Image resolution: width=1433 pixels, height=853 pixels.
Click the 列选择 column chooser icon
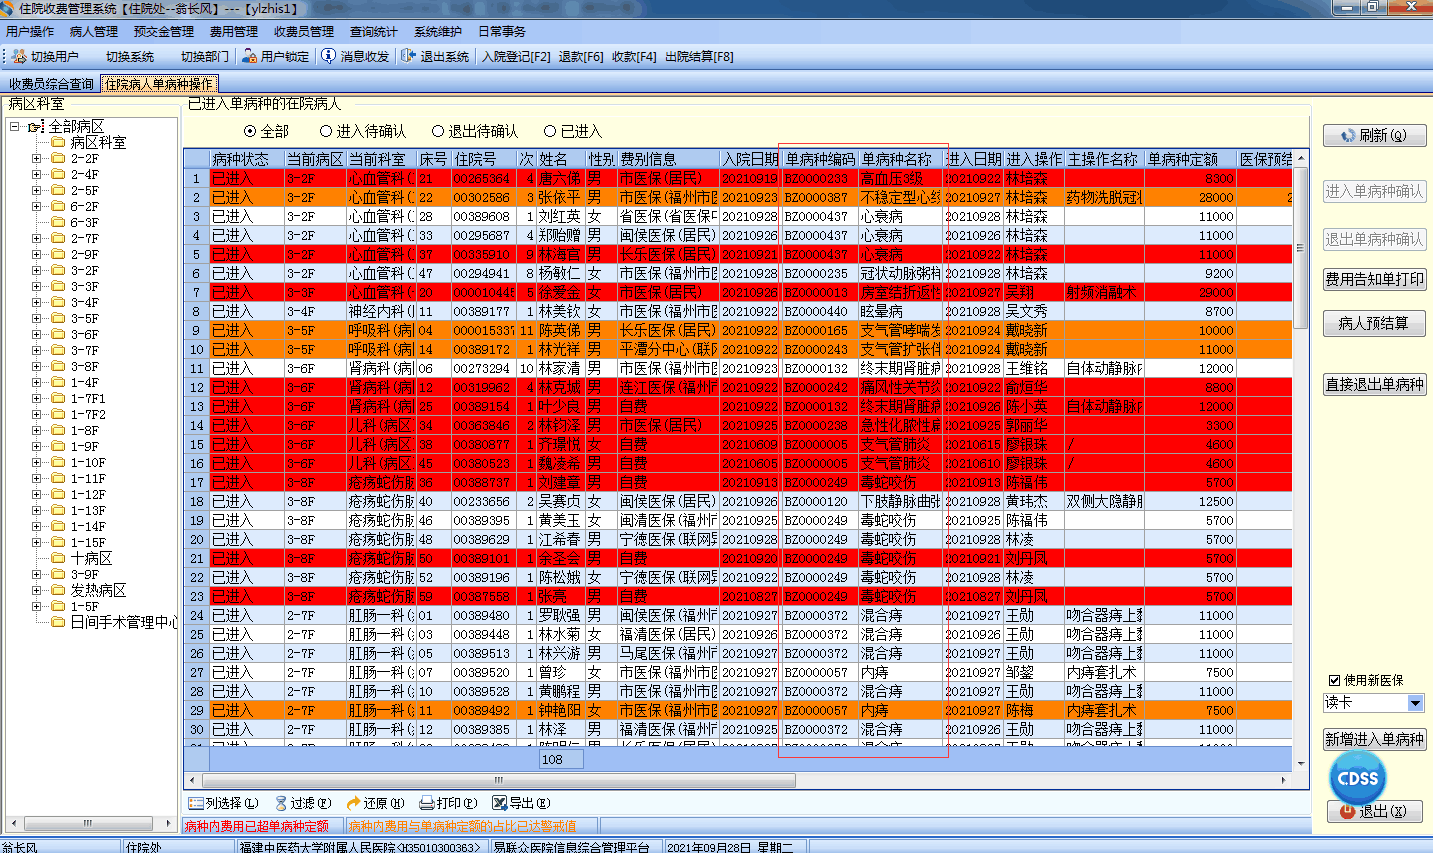tap(197, 803)
